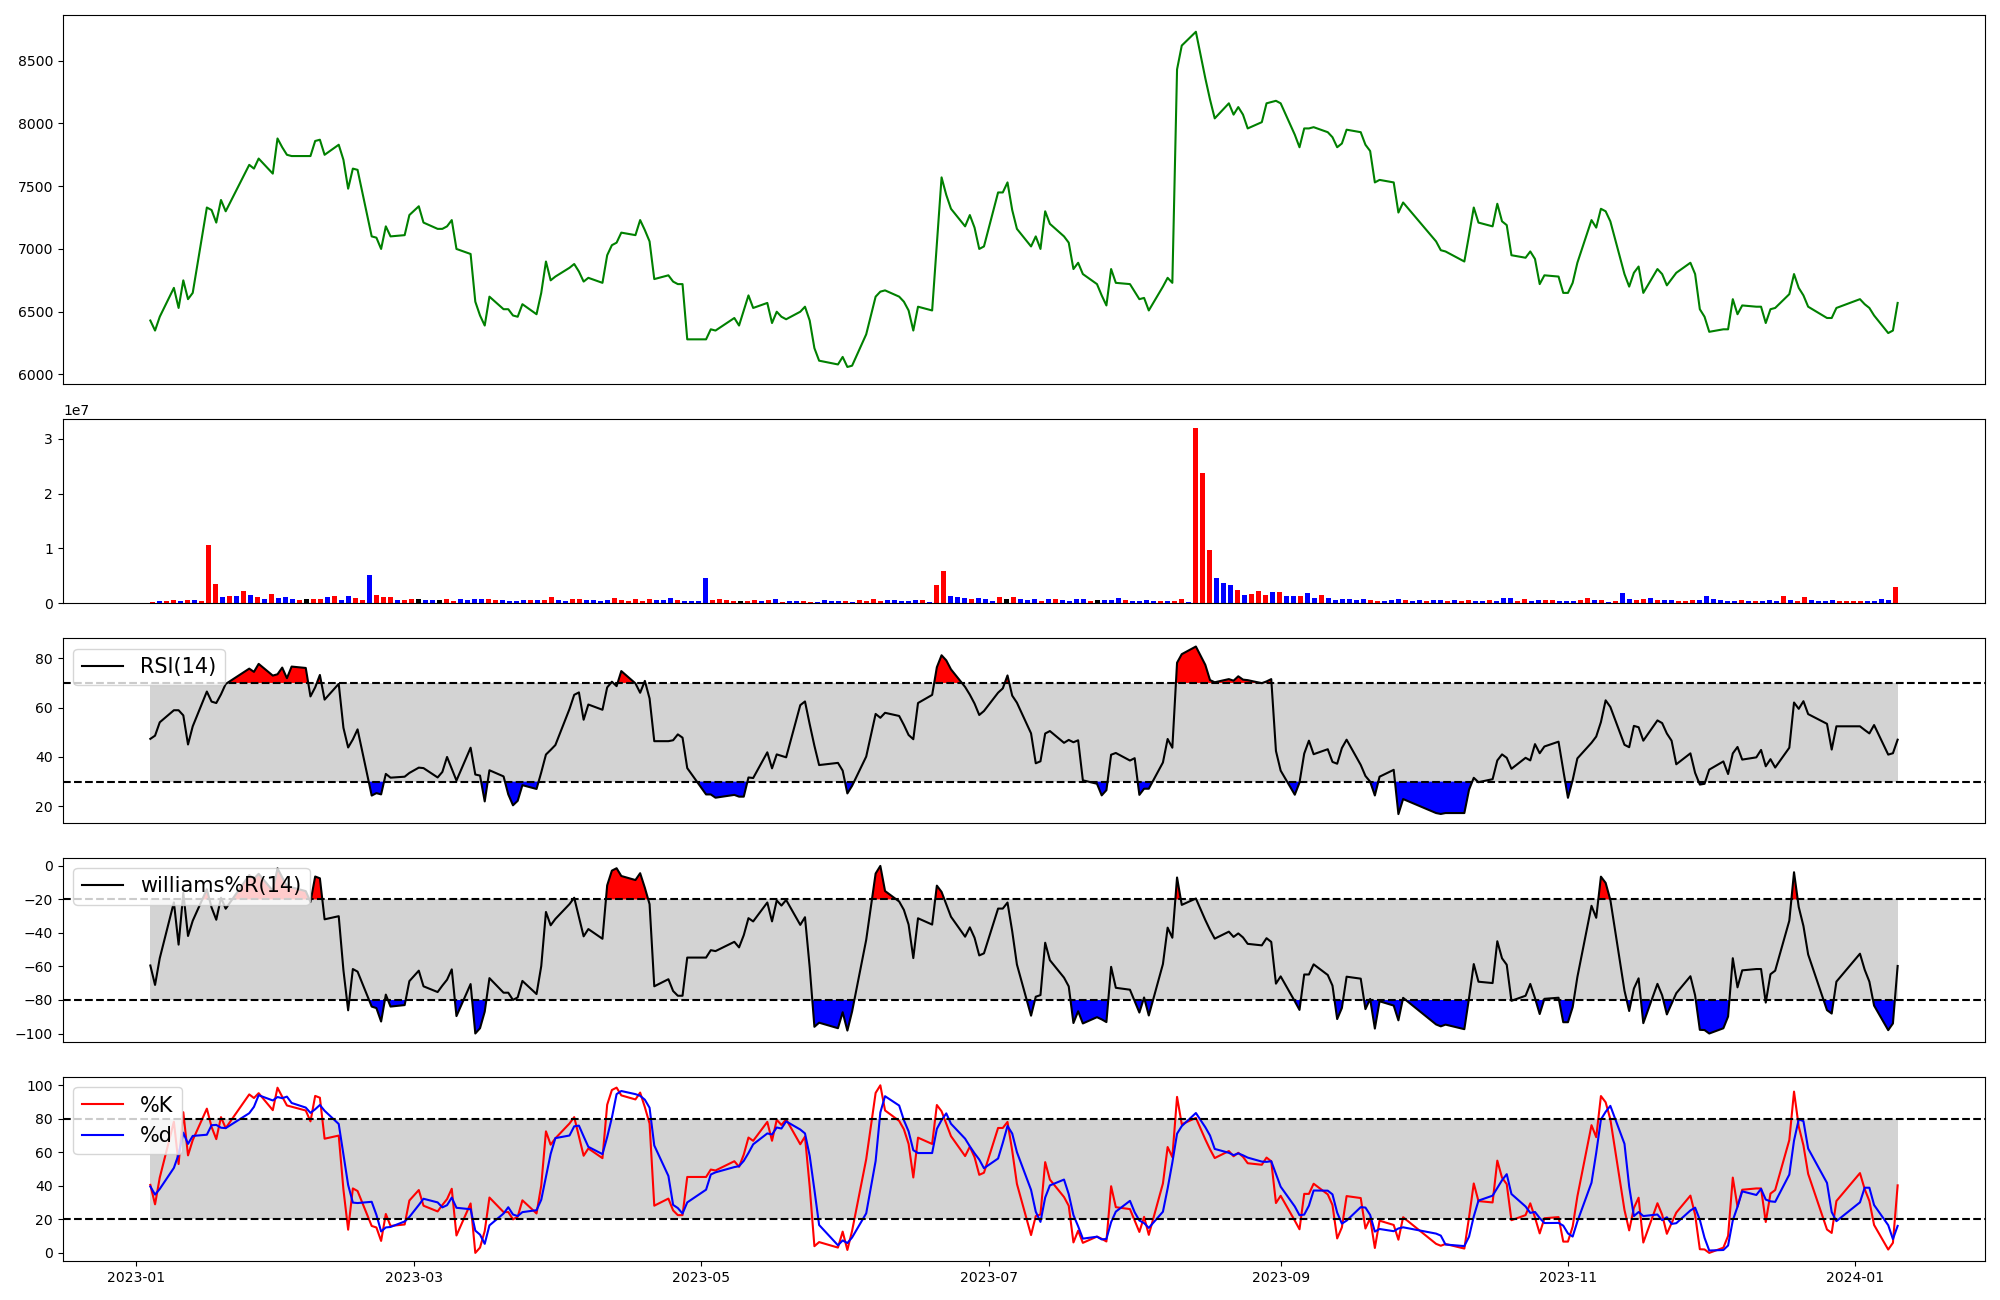Select the %d legend entry

coord(156,1134)
